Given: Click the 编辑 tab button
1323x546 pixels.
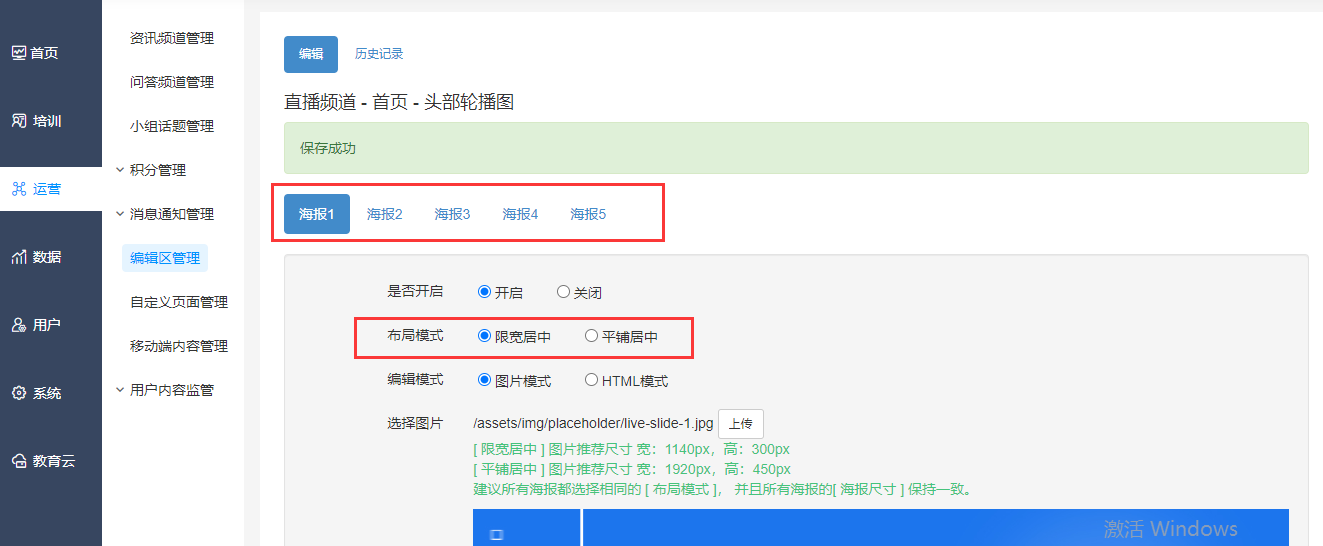Looking at the screenshot, I should [311, 54].
